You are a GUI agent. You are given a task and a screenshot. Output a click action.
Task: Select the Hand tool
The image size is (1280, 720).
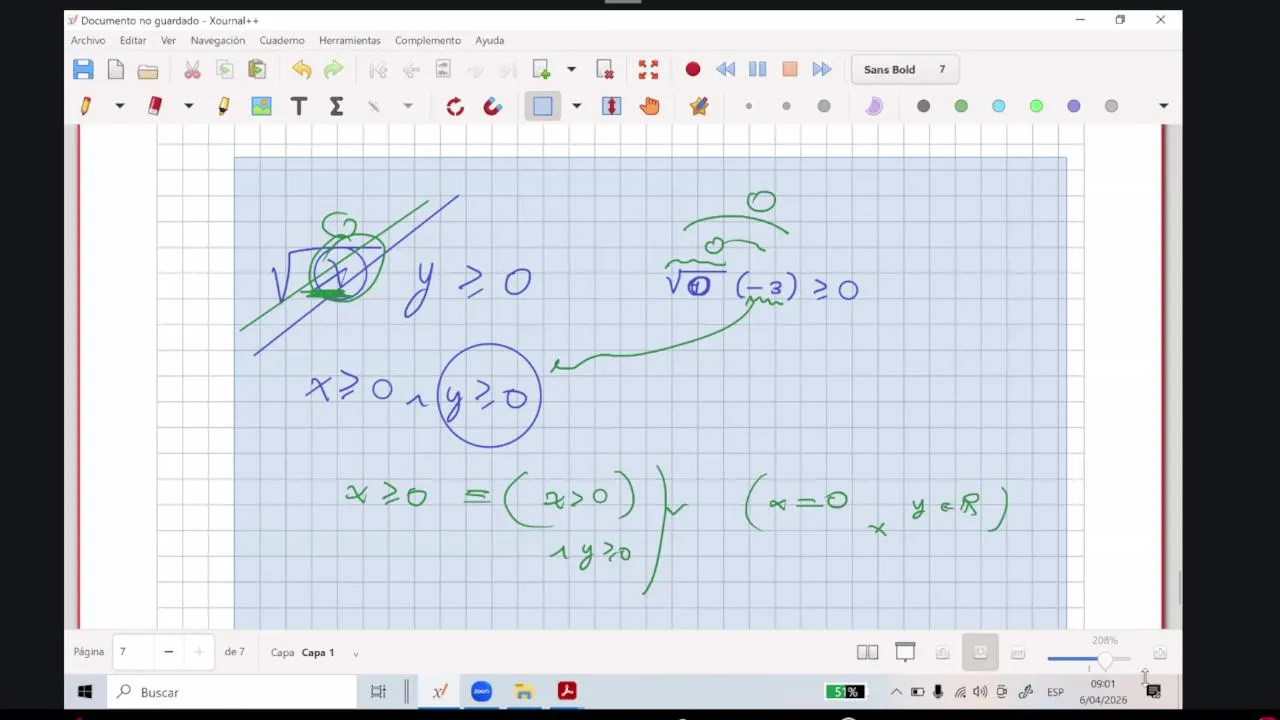click(650, 106)
